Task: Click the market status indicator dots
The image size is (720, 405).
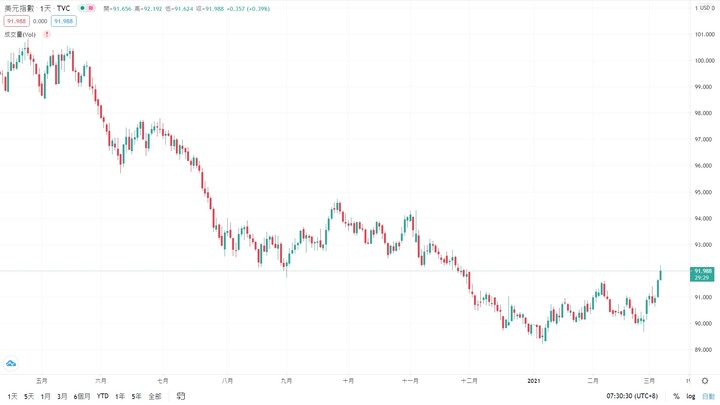Action: pos(86,8)
